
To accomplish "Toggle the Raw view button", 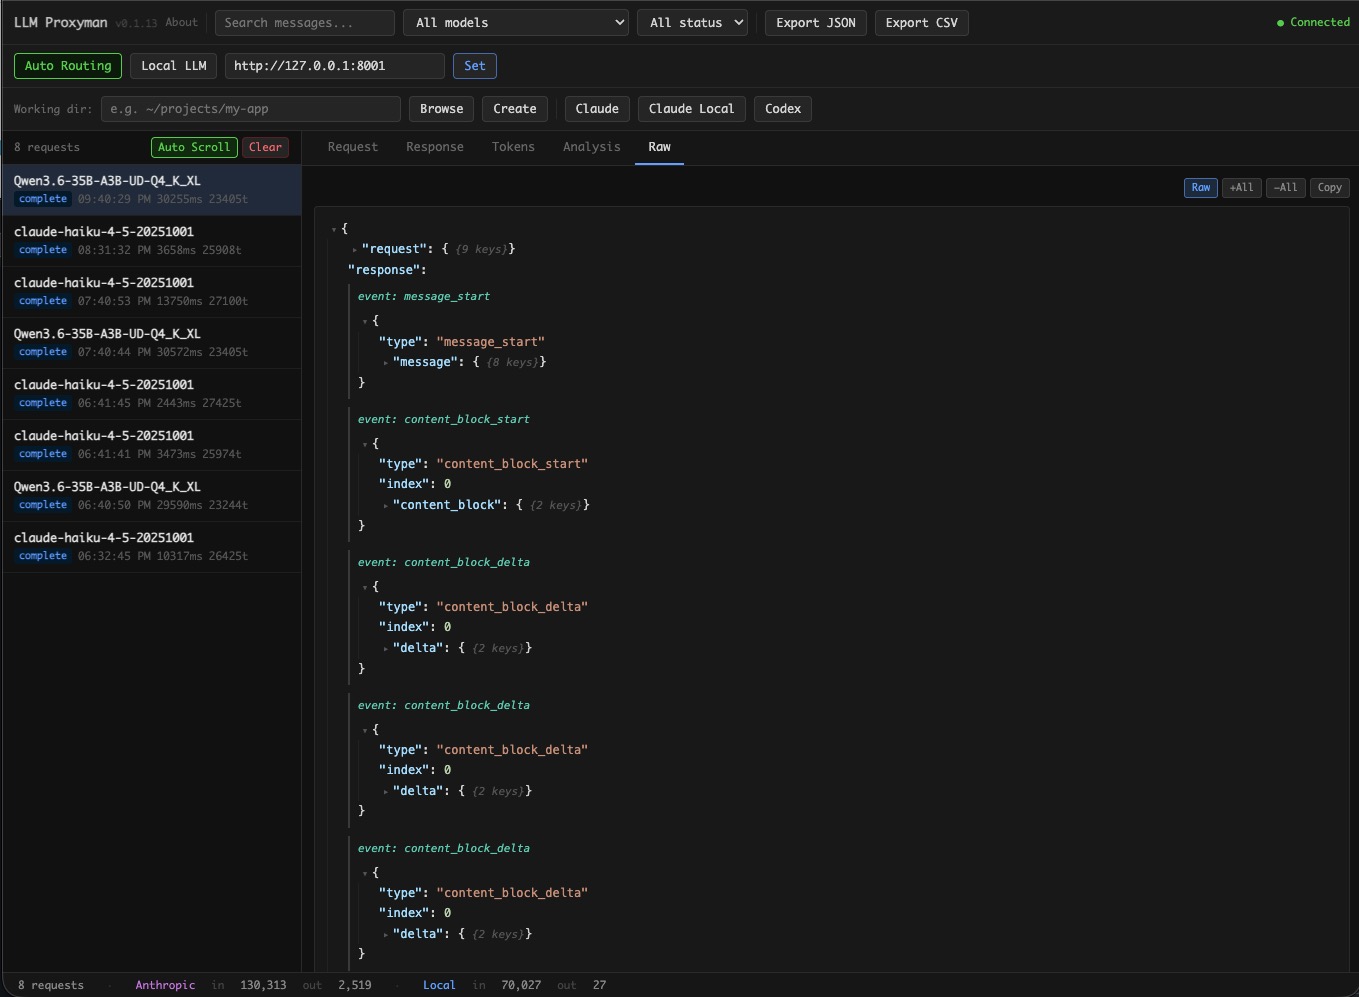I will (1201, 187).
